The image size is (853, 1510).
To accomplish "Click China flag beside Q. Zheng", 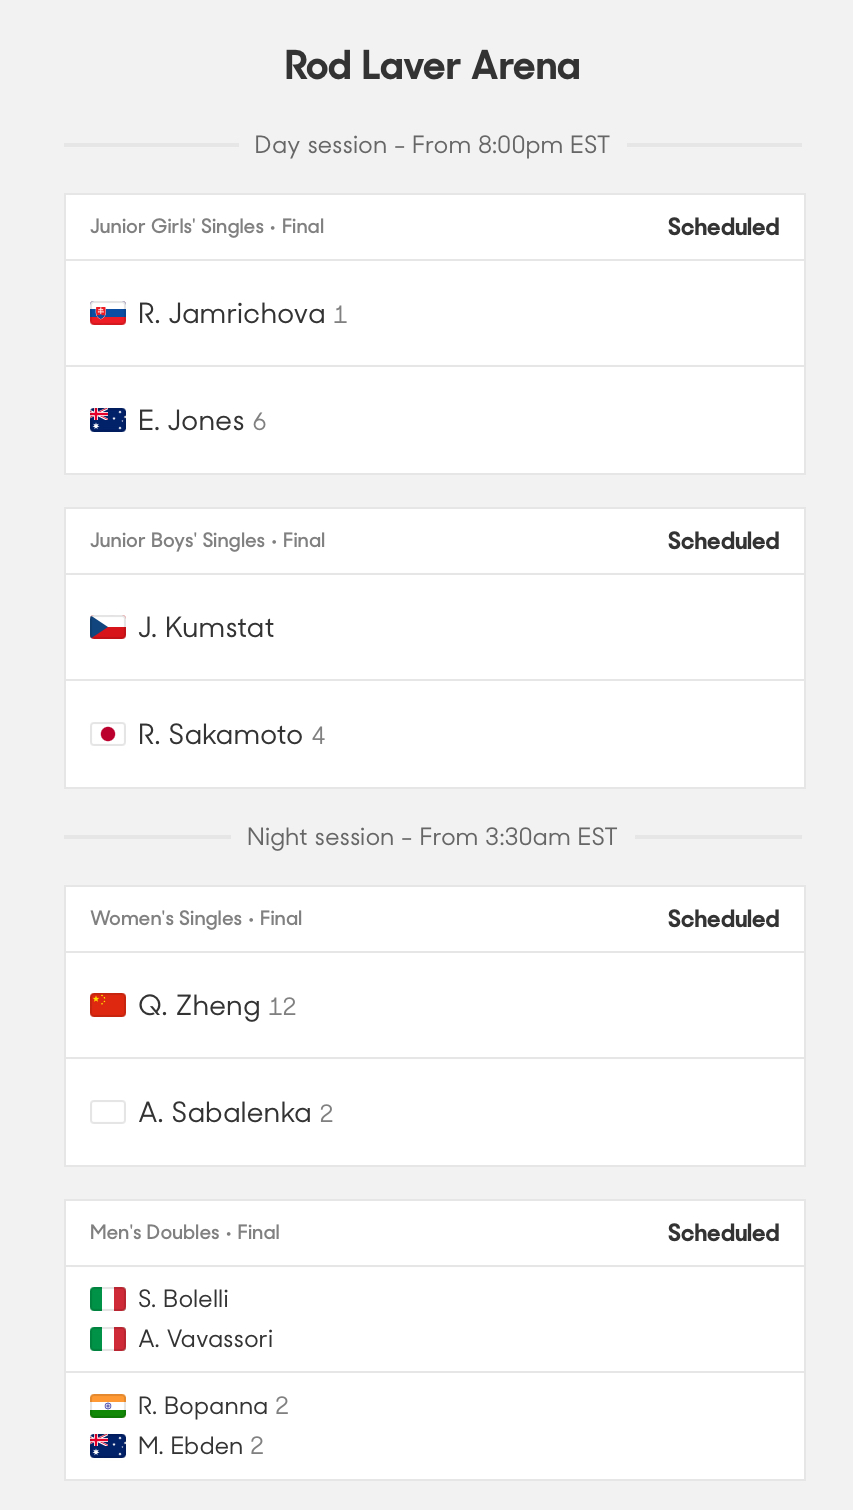I will (108, 1005).
